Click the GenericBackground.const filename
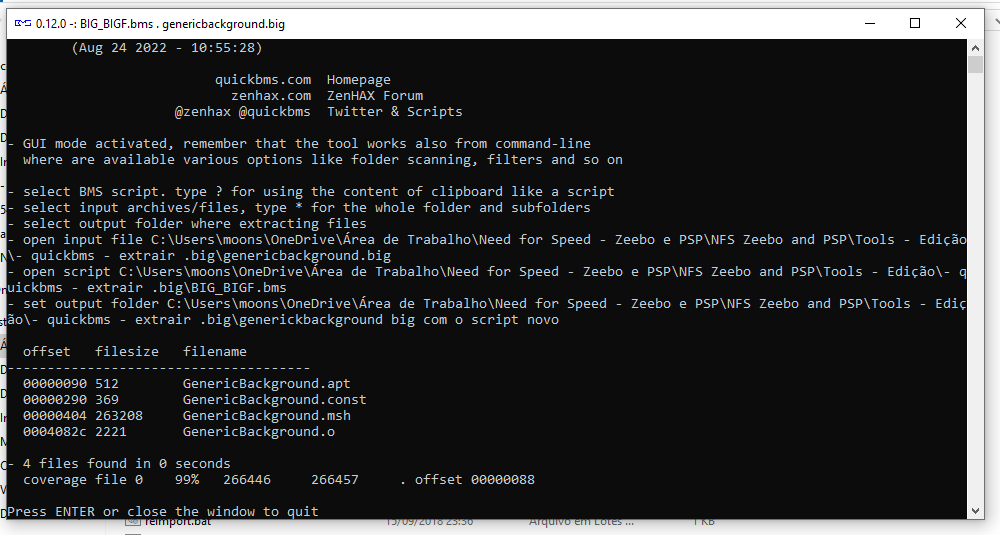 (x=274, y=400)
